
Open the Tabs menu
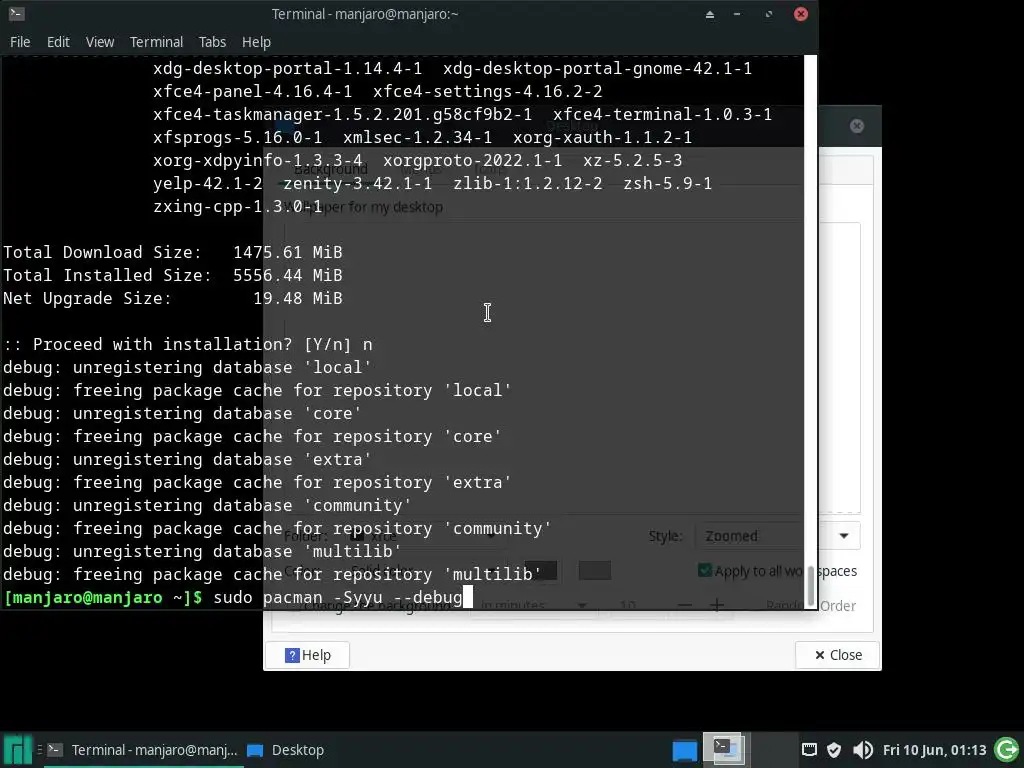pos(212,42)
